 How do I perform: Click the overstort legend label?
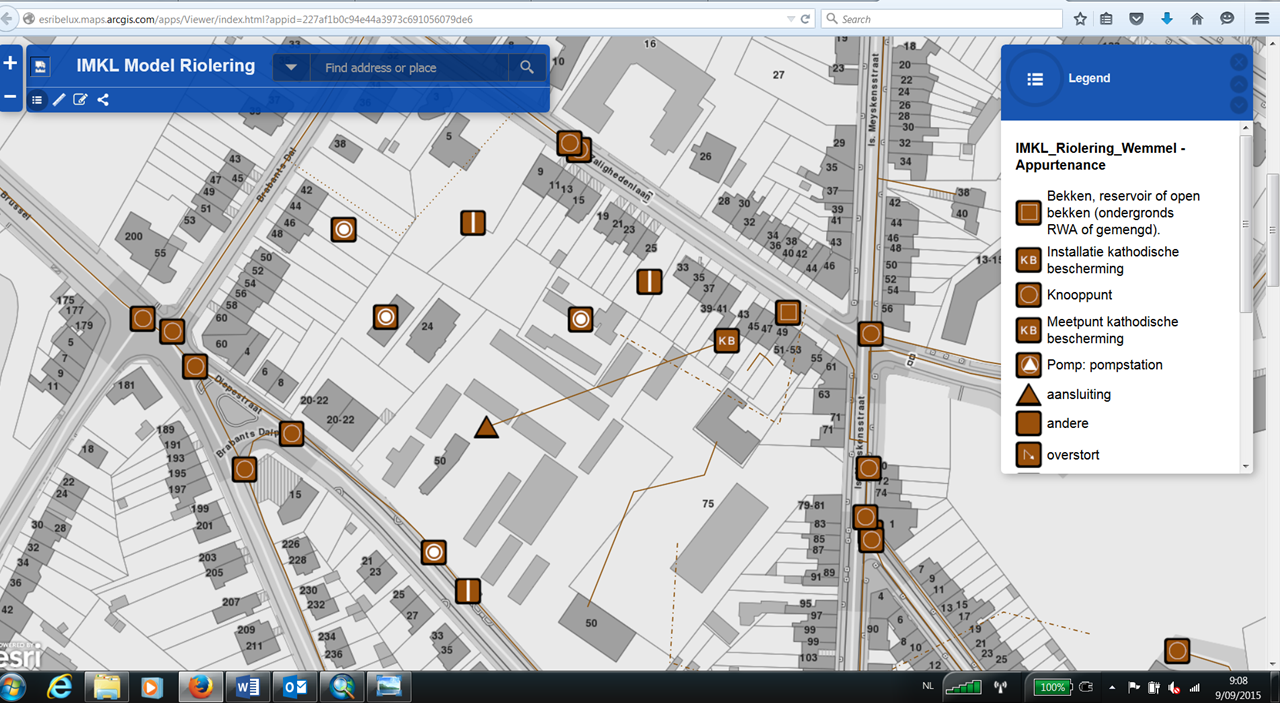tap(1073, 455)
